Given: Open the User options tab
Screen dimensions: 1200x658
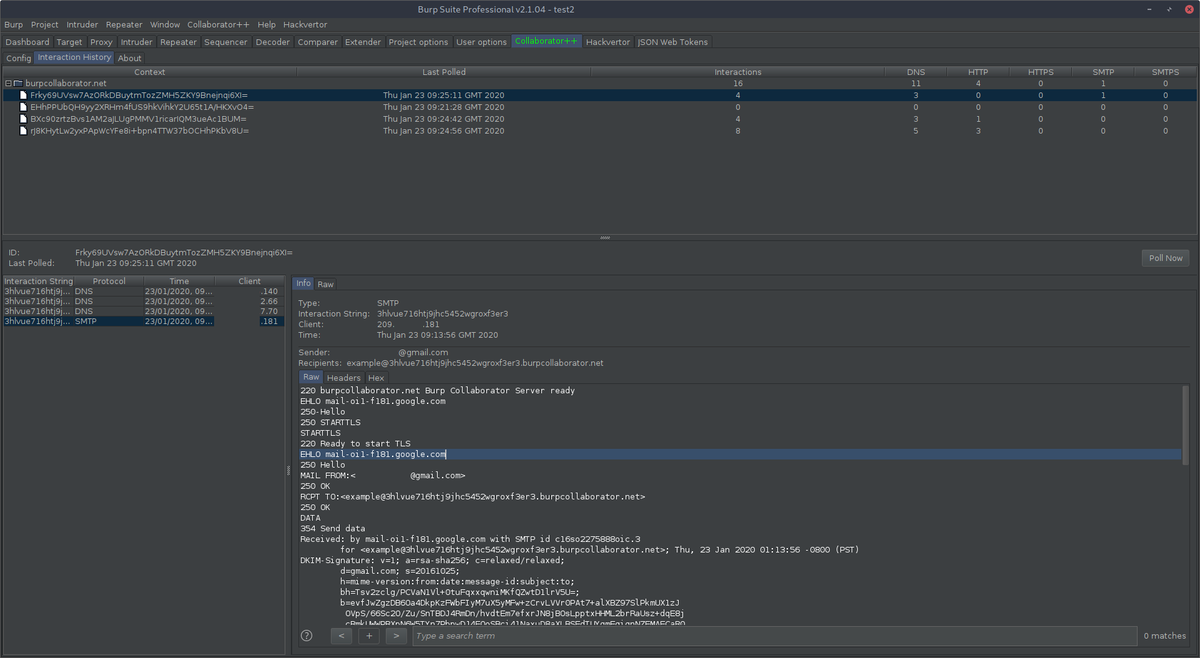Looking at the screenshot, I should 482,42.
